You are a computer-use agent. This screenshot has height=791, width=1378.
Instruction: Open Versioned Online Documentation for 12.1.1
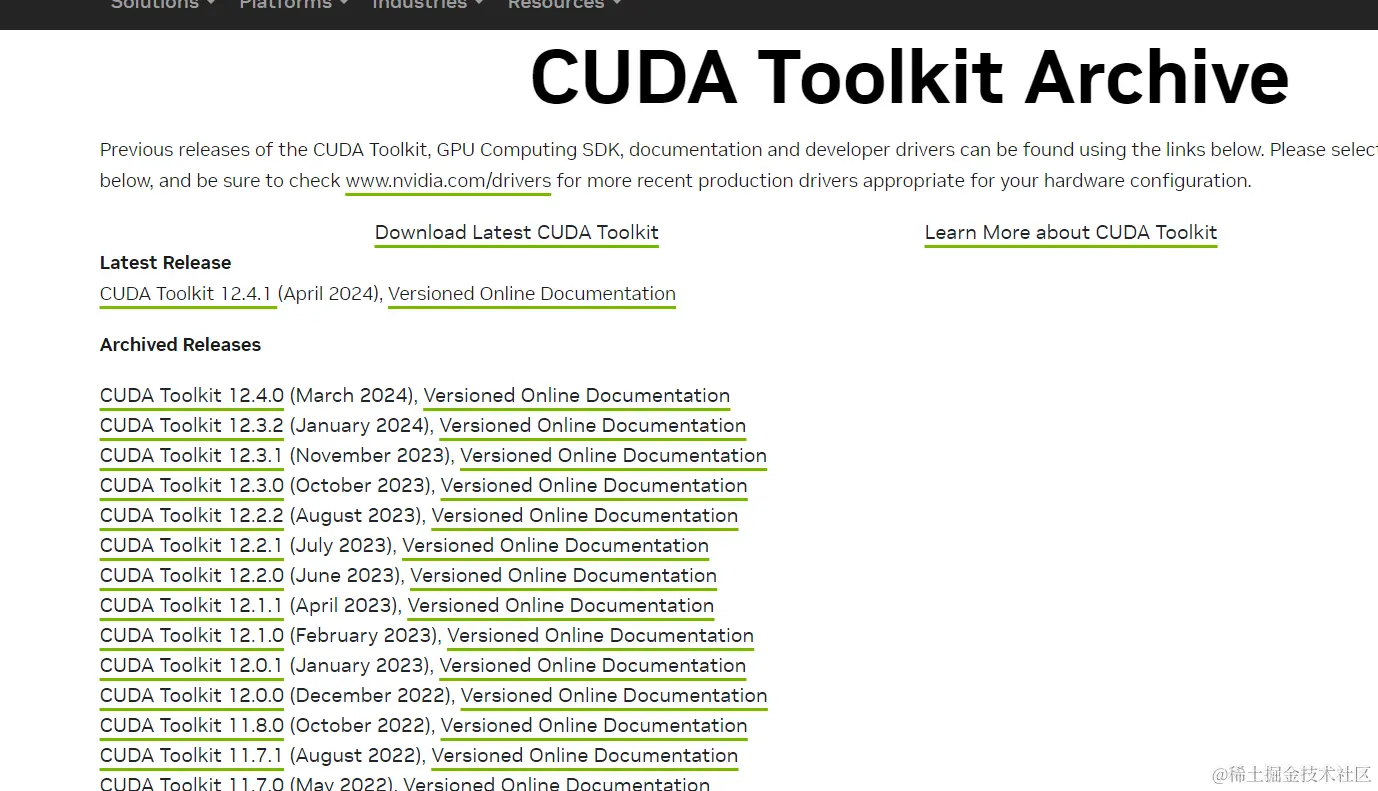click(561, 606)
